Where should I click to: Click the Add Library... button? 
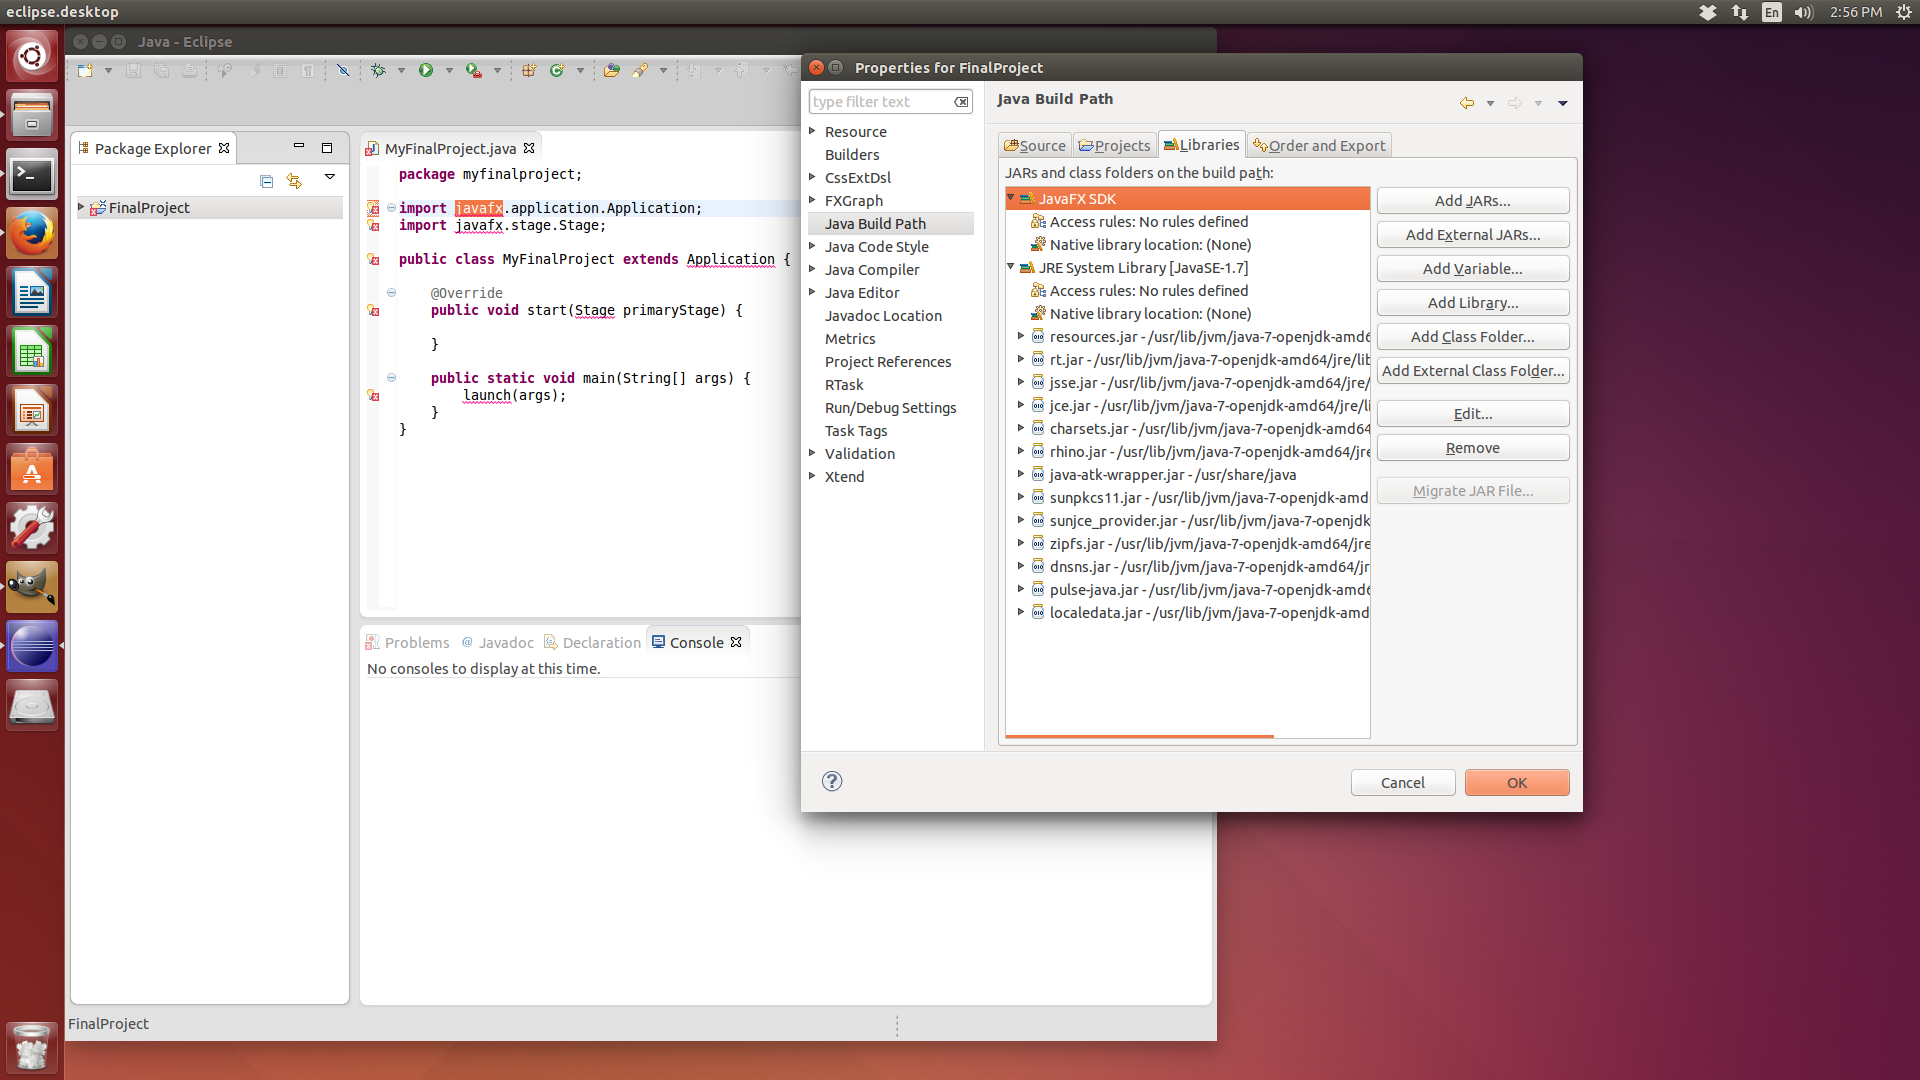pos(1472,302)
